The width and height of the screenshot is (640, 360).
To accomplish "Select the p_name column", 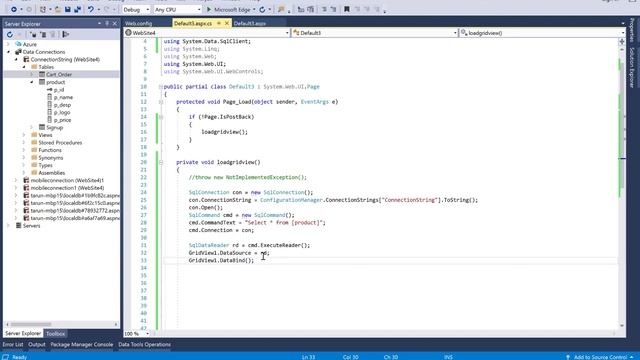I will click(63, 97).
